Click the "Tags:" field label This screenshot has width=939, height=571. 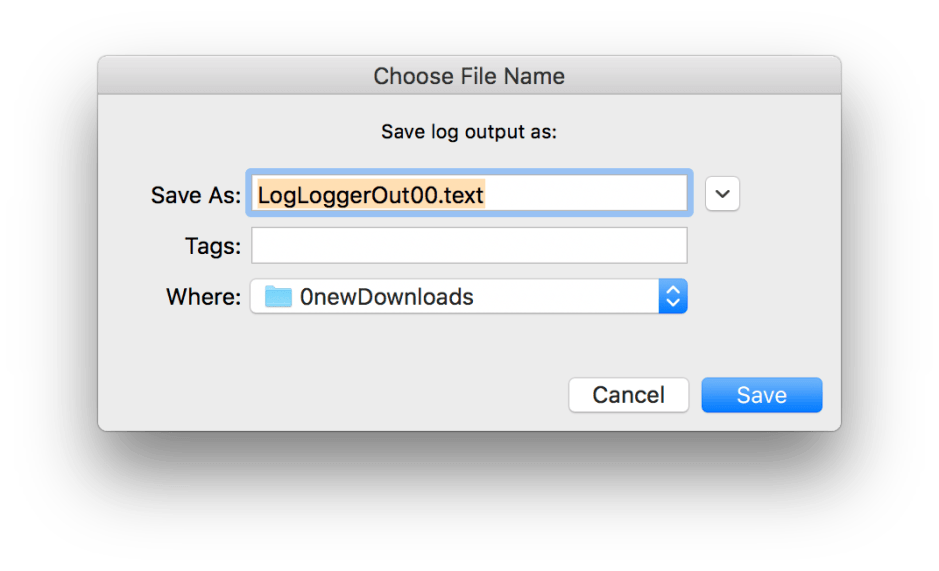click(212, 245)
